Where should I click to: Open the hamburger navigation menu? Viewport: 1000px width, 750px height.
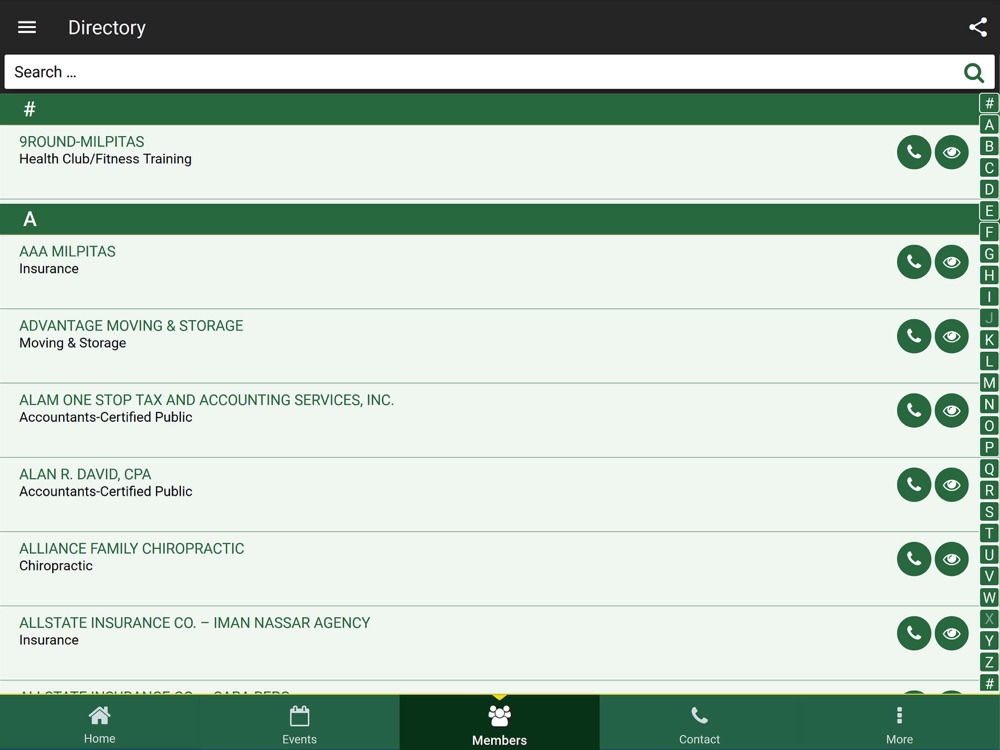pyautogui.click(x=27, y=27)
